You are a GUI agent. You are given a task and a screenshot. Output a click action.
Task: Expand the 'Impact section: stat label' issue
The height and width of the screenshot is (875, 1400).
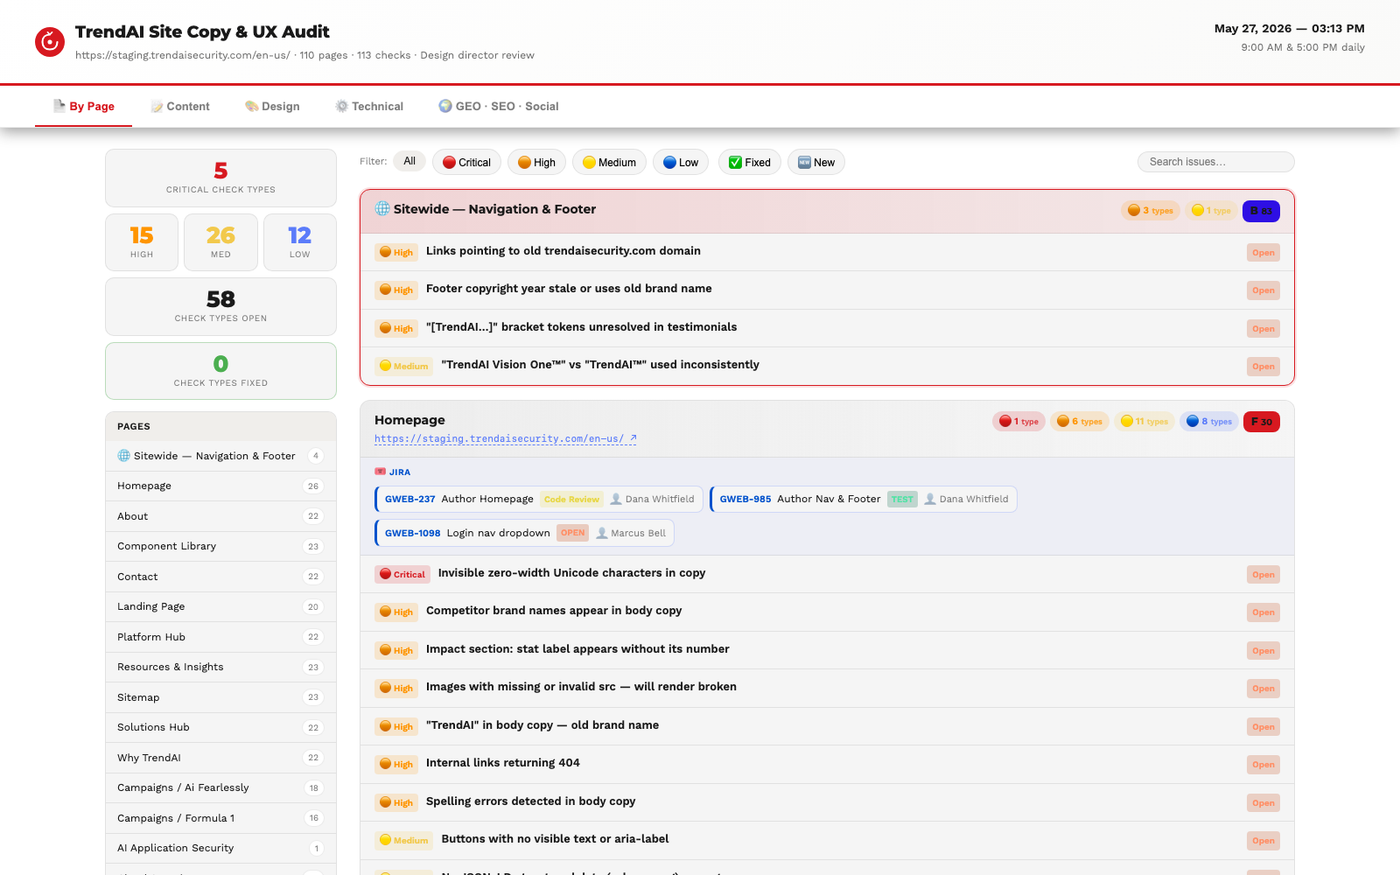pos(827,650)
